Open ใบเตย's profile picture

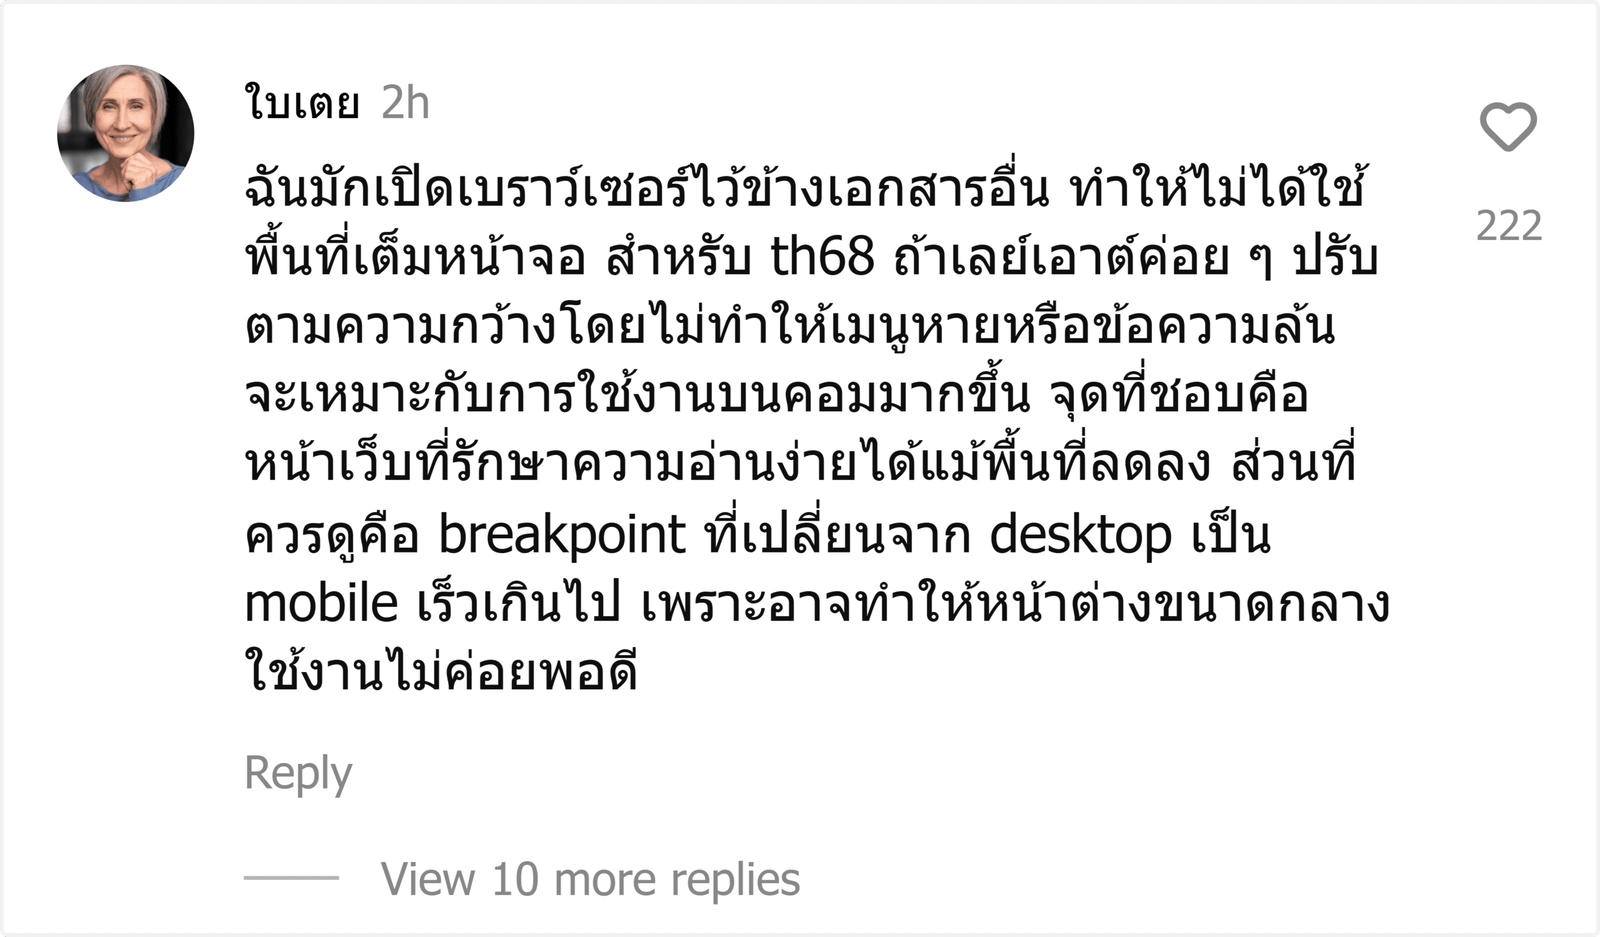tap(126, 133)
